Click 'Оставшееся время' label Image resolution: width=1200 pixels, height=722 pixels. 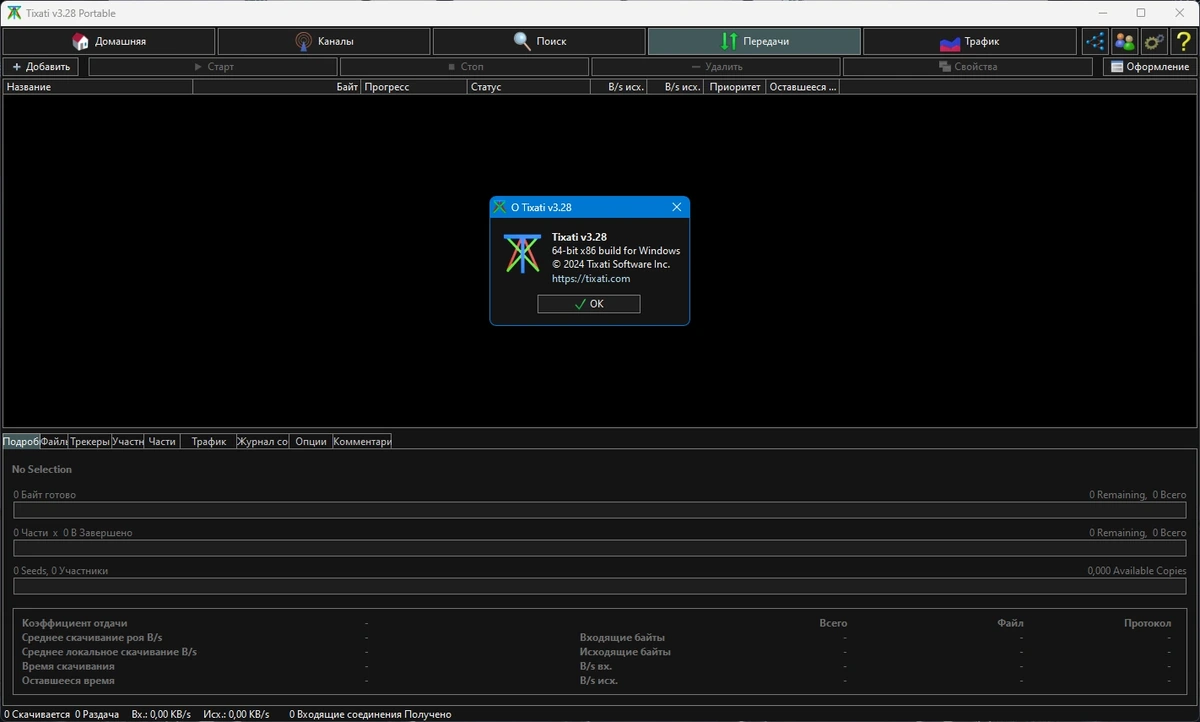point(68,680)
